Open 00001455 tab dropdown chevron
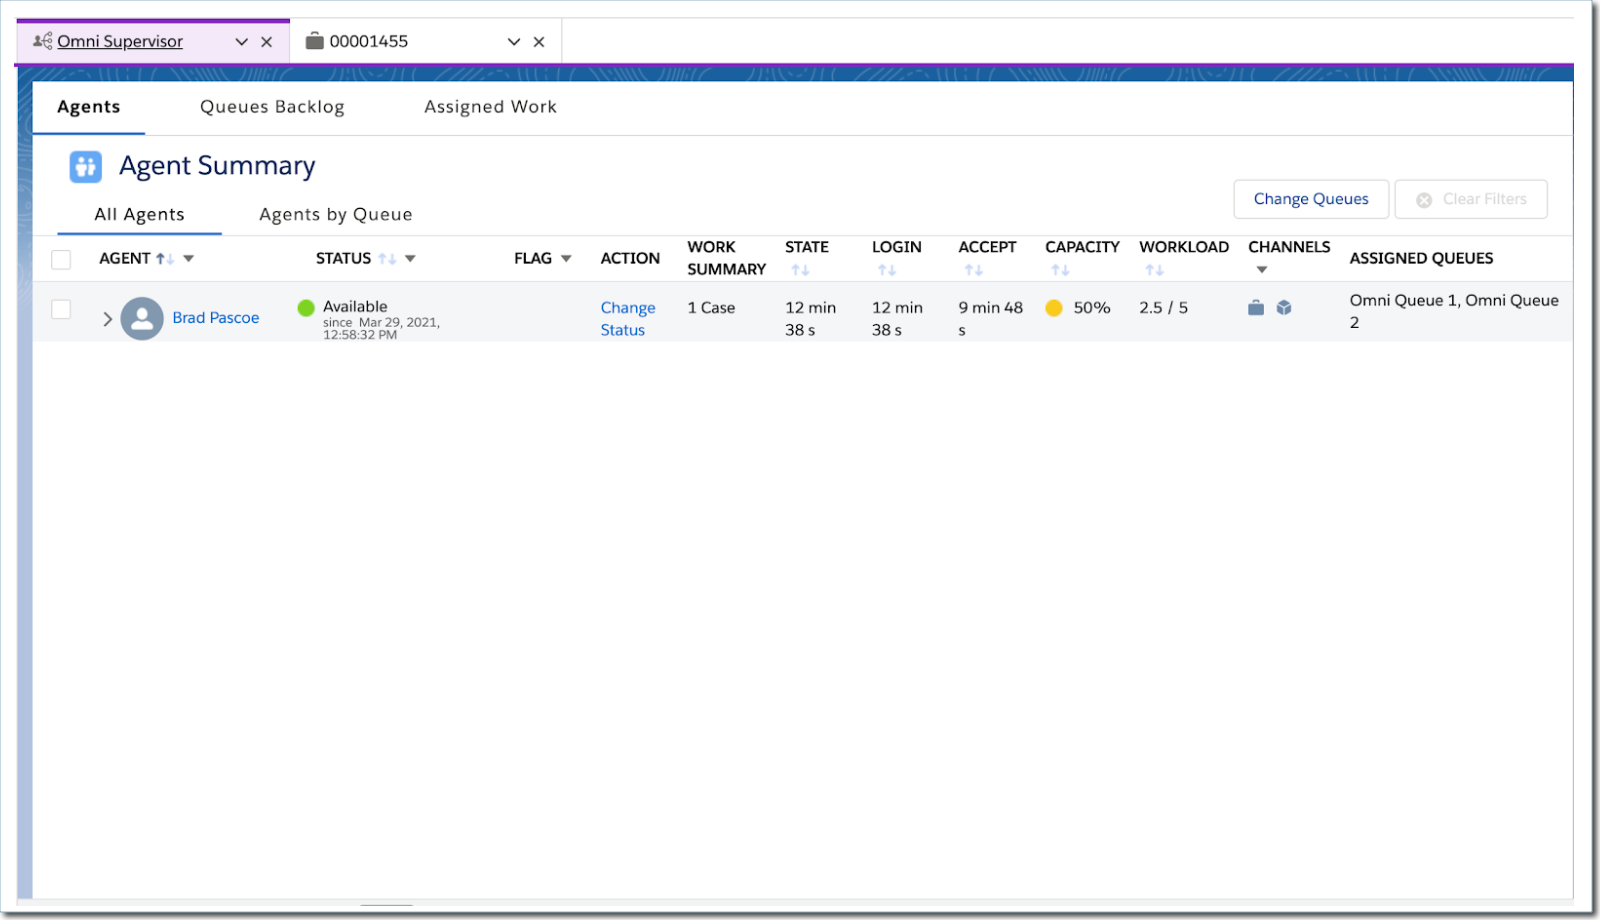 point(514,42)
